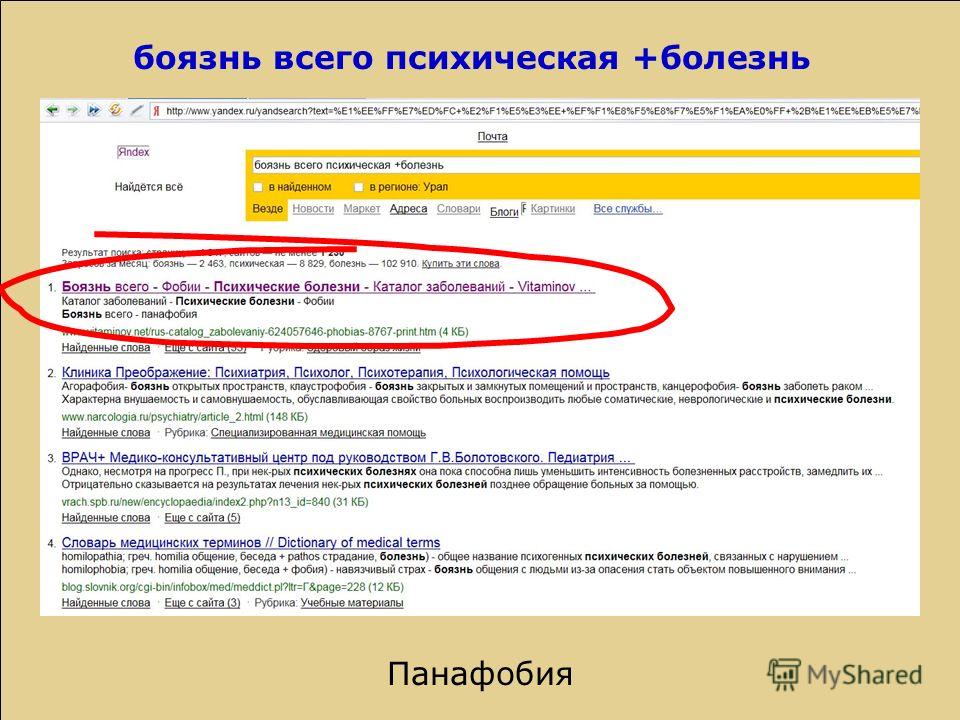Image resolution: width=960 pixels, height=720 pixels.
Task: Switch to the Словари tab
Action: pos(459,209)
